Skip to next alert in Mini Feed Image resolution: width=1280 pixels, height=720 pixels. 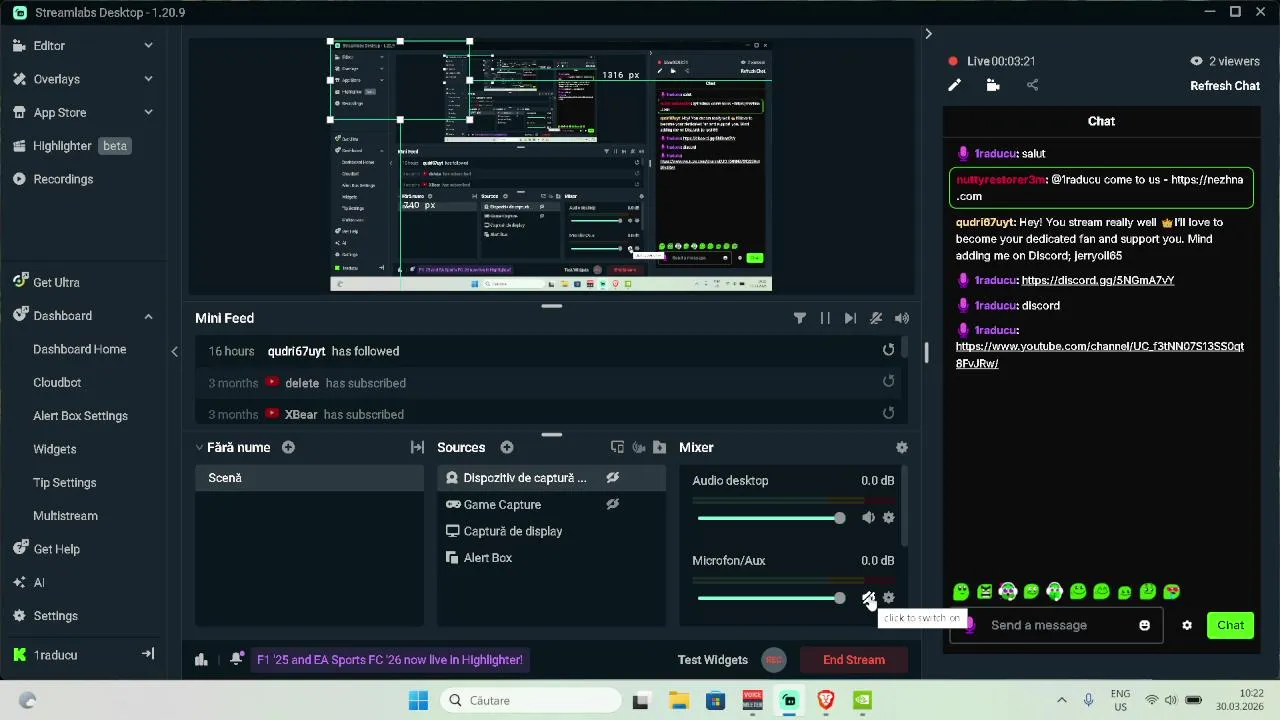[x=850, y=318]
